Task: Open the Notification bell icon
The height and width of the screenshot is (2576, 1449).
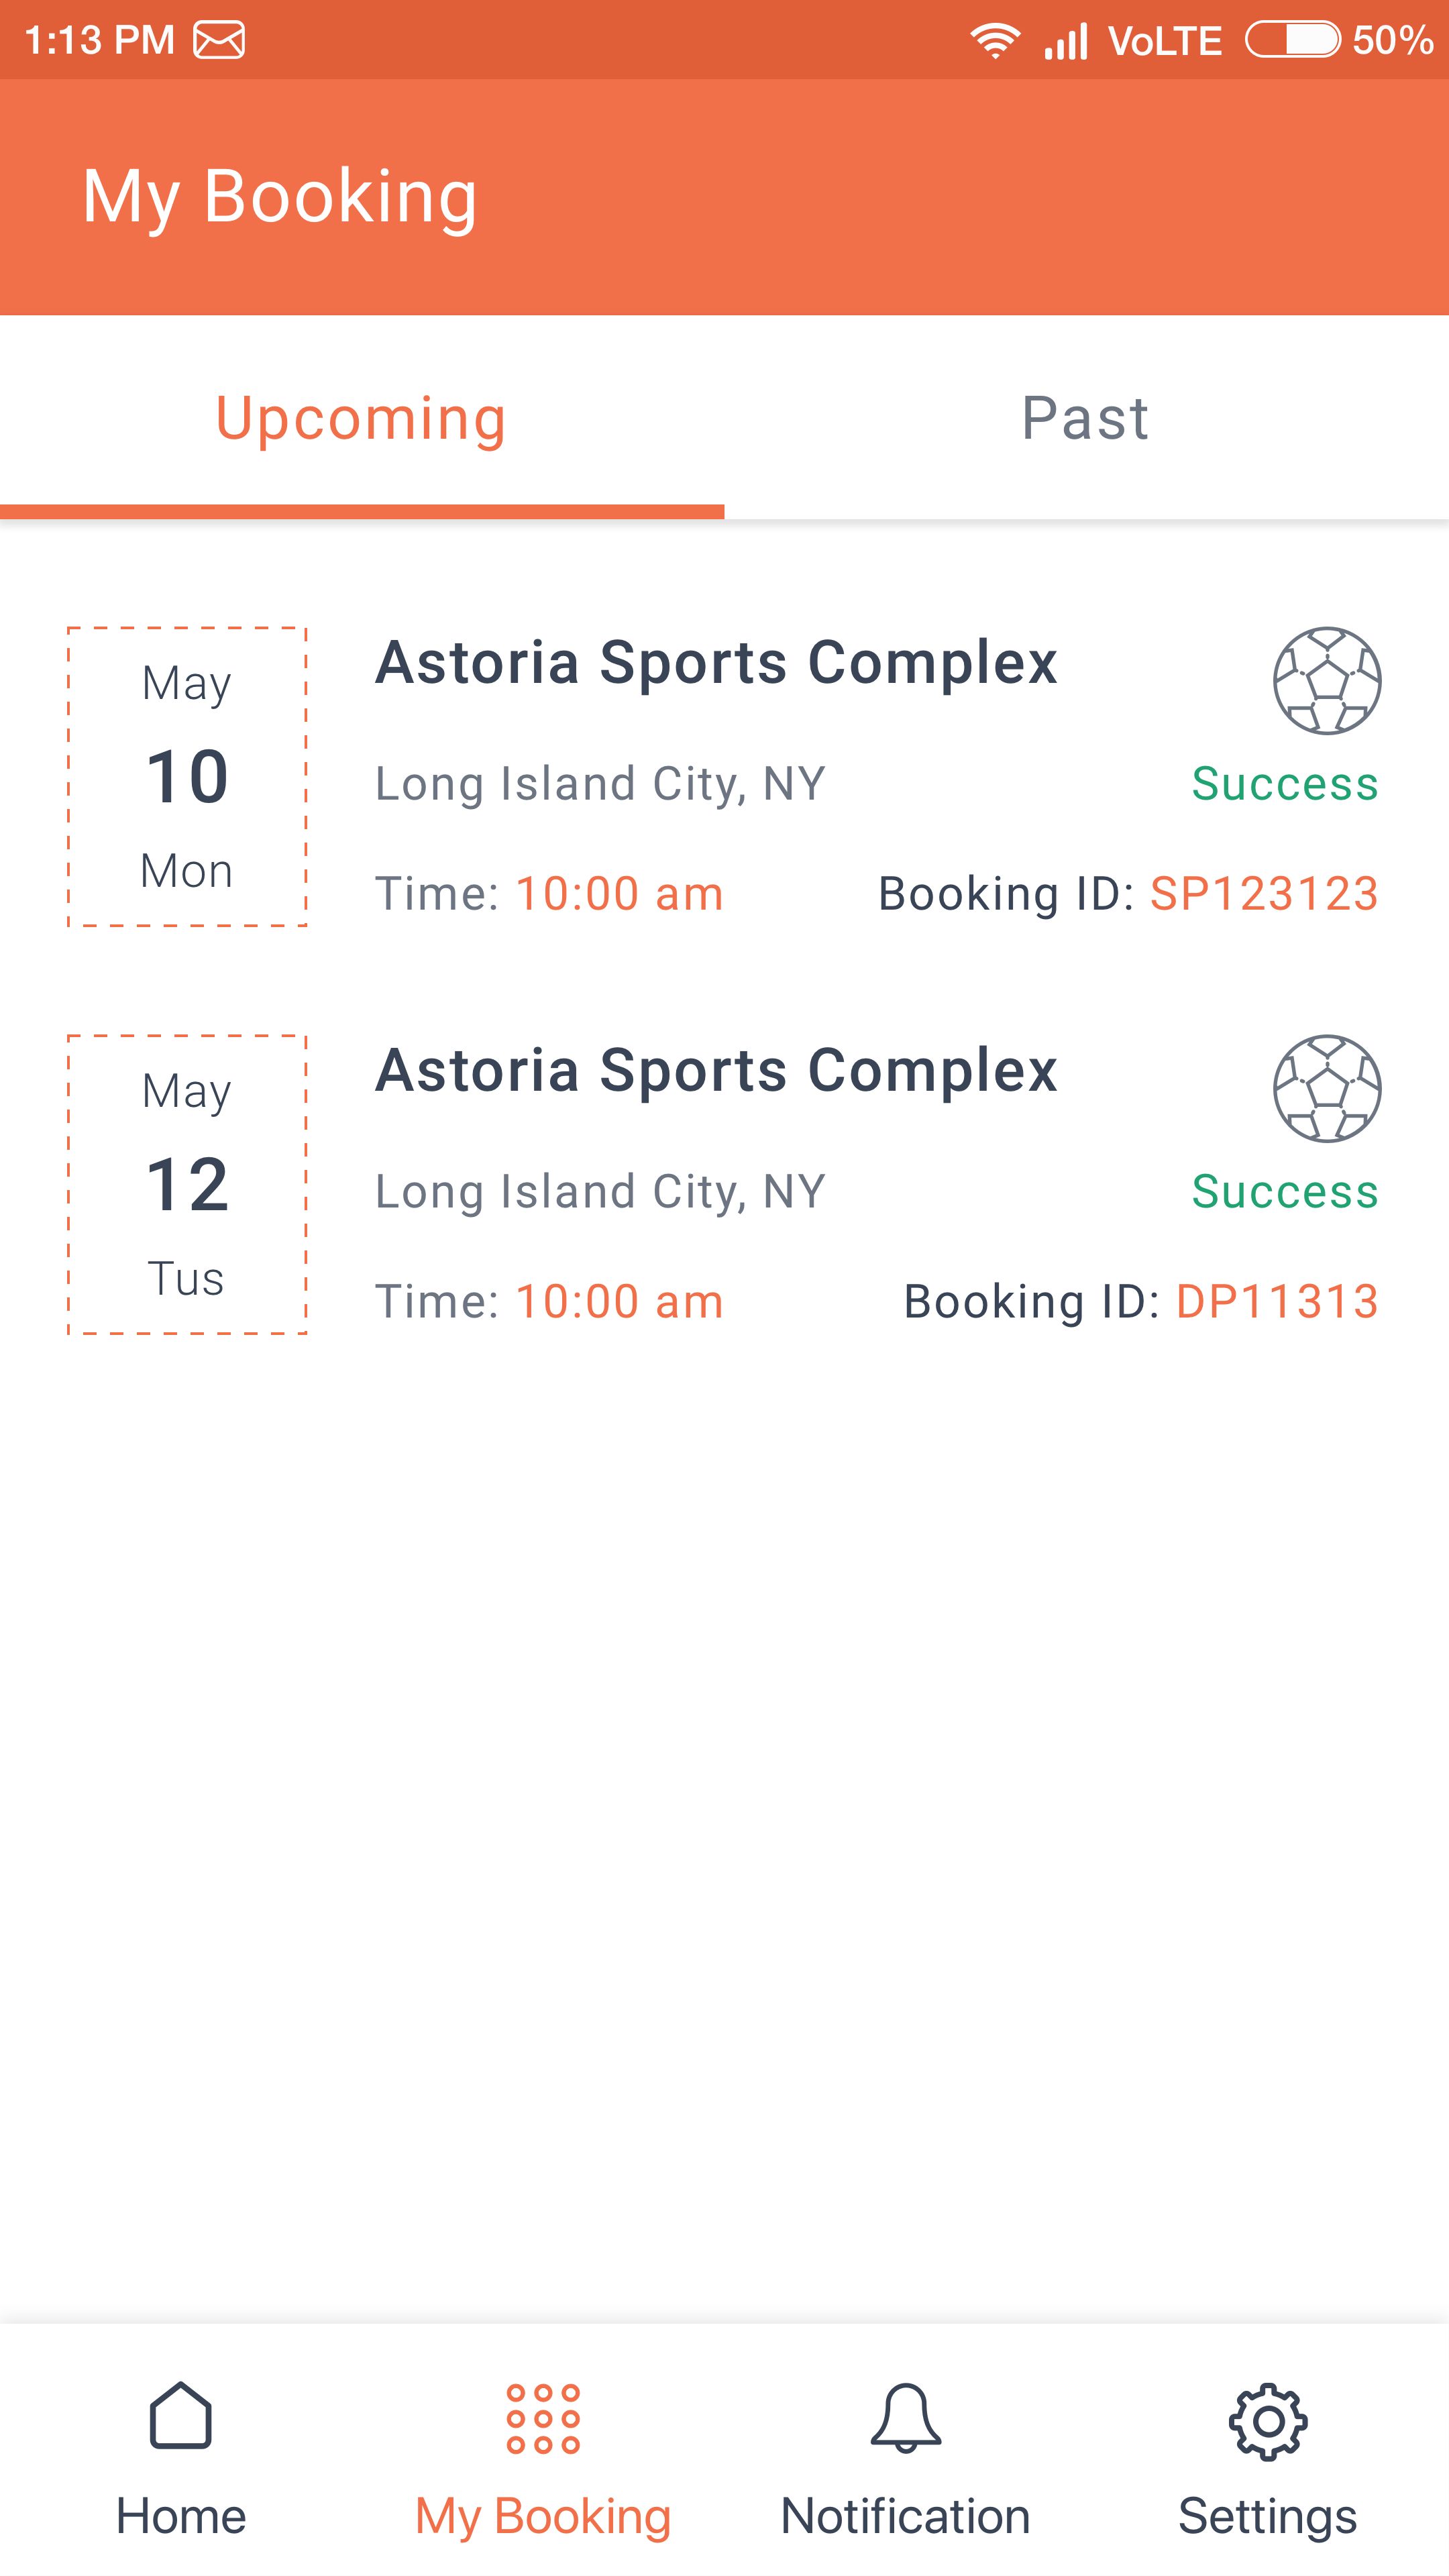Action: 906,2418
